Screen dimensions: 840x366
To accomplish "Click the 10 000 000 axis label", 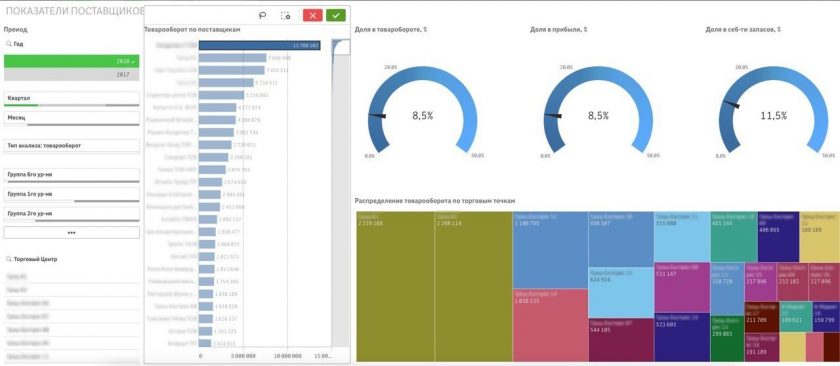I will click(x=287, y=355).
